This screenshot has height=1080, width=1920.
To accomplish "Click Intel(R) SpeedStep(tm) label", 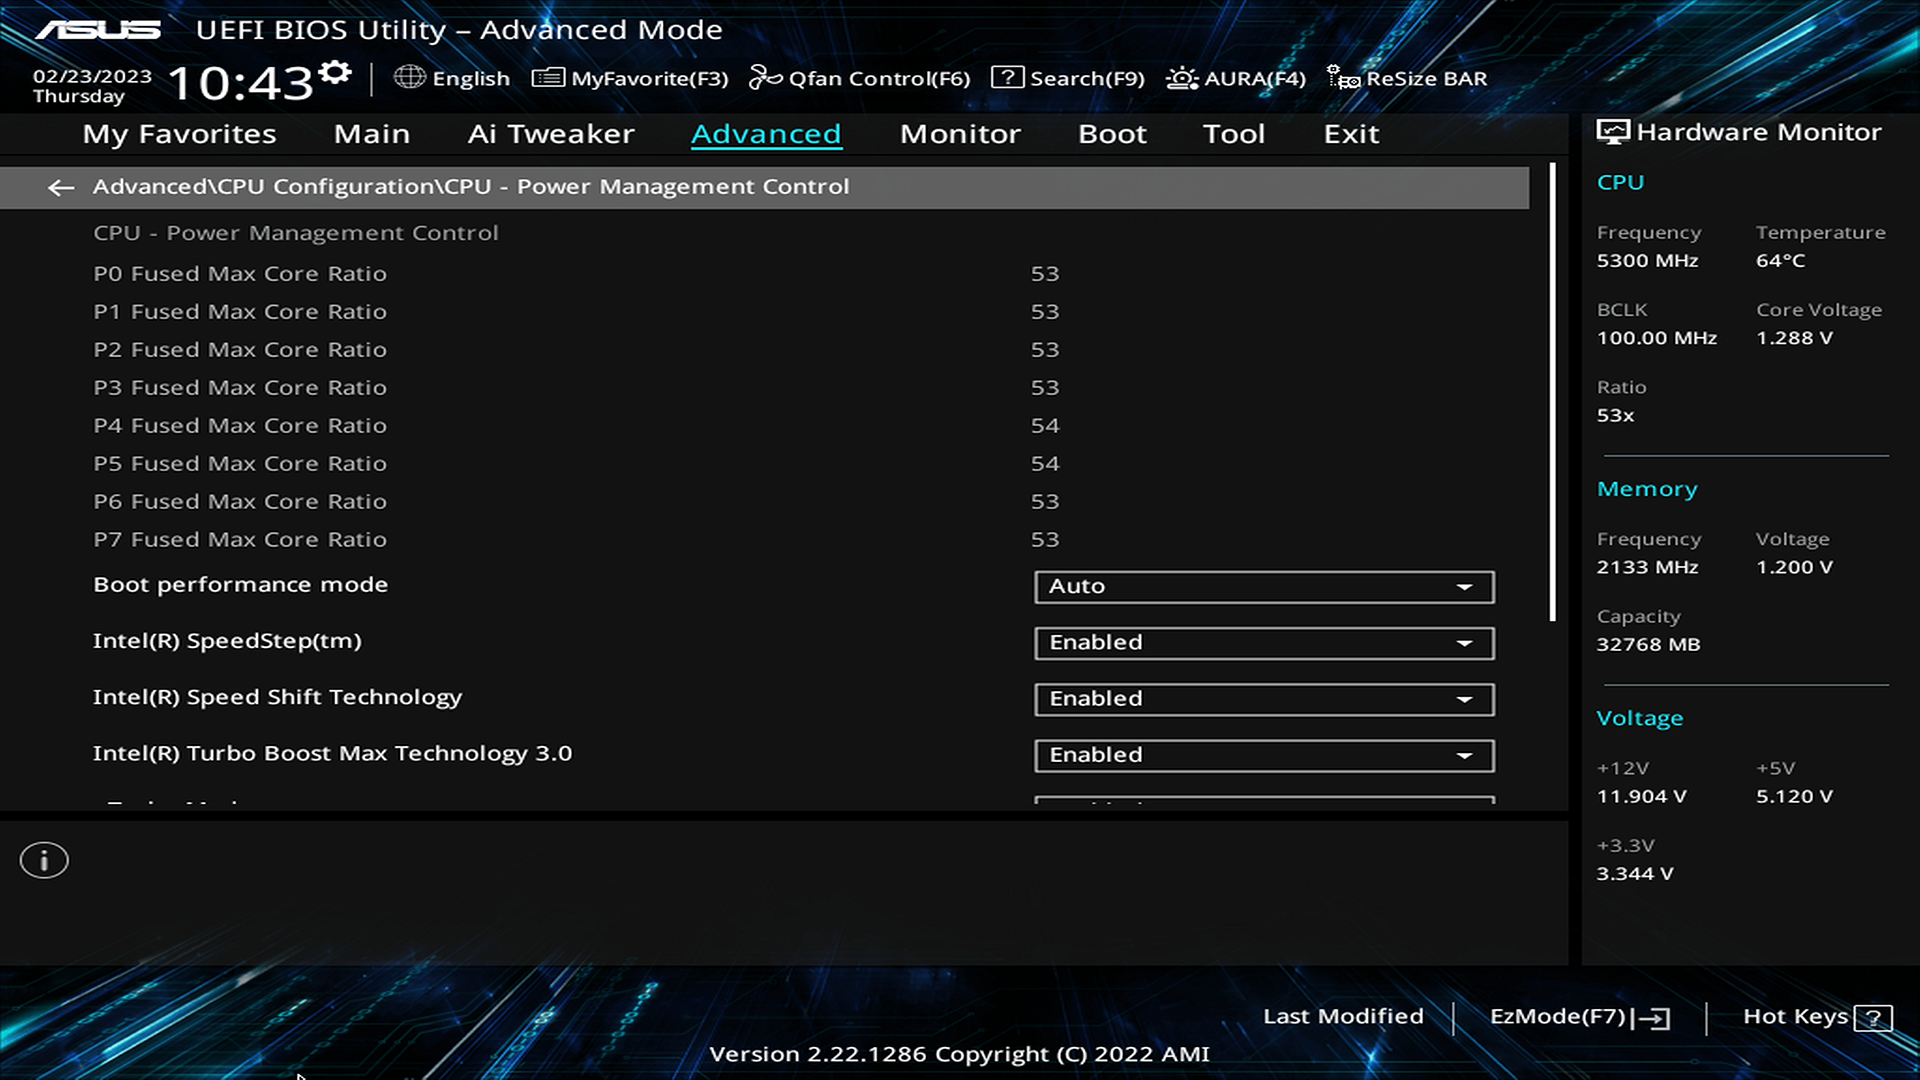I will (x=227, y=641).
